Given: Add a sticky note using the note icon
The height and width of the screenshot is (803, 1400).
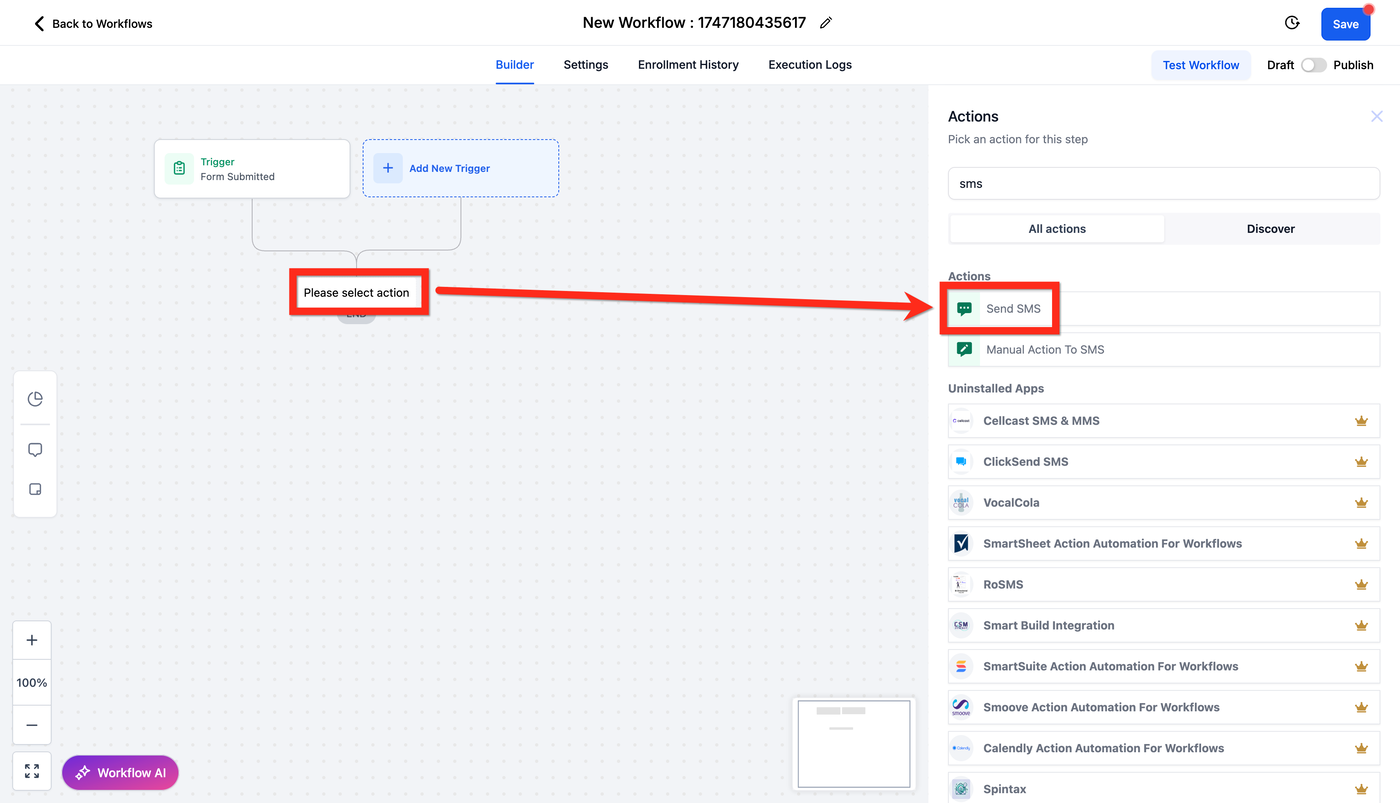Looking at the screenshot, I should point(35,490).
